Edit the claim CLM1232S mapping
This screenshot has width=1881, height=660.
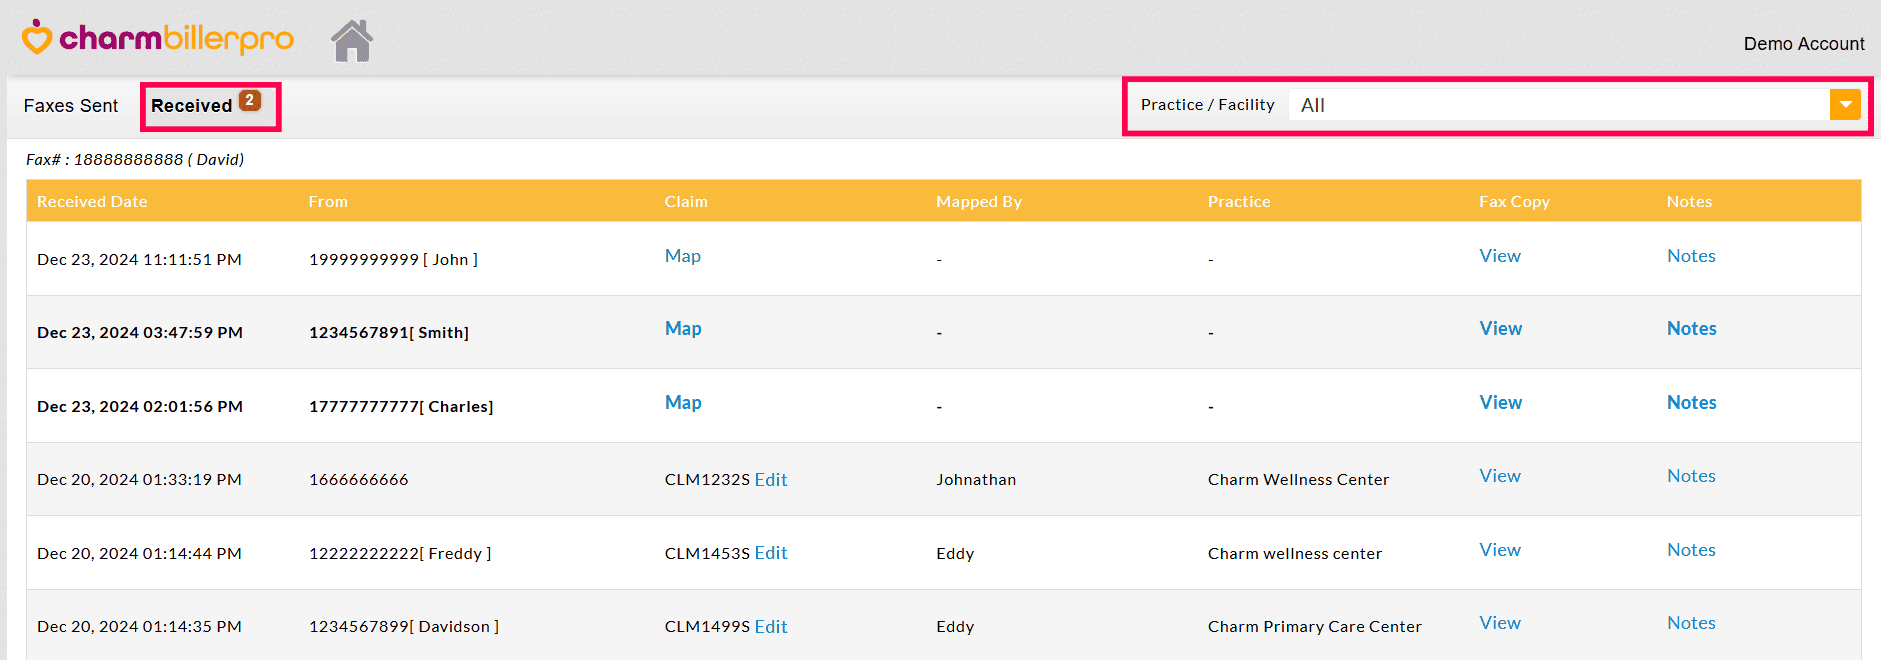point(771,480)
